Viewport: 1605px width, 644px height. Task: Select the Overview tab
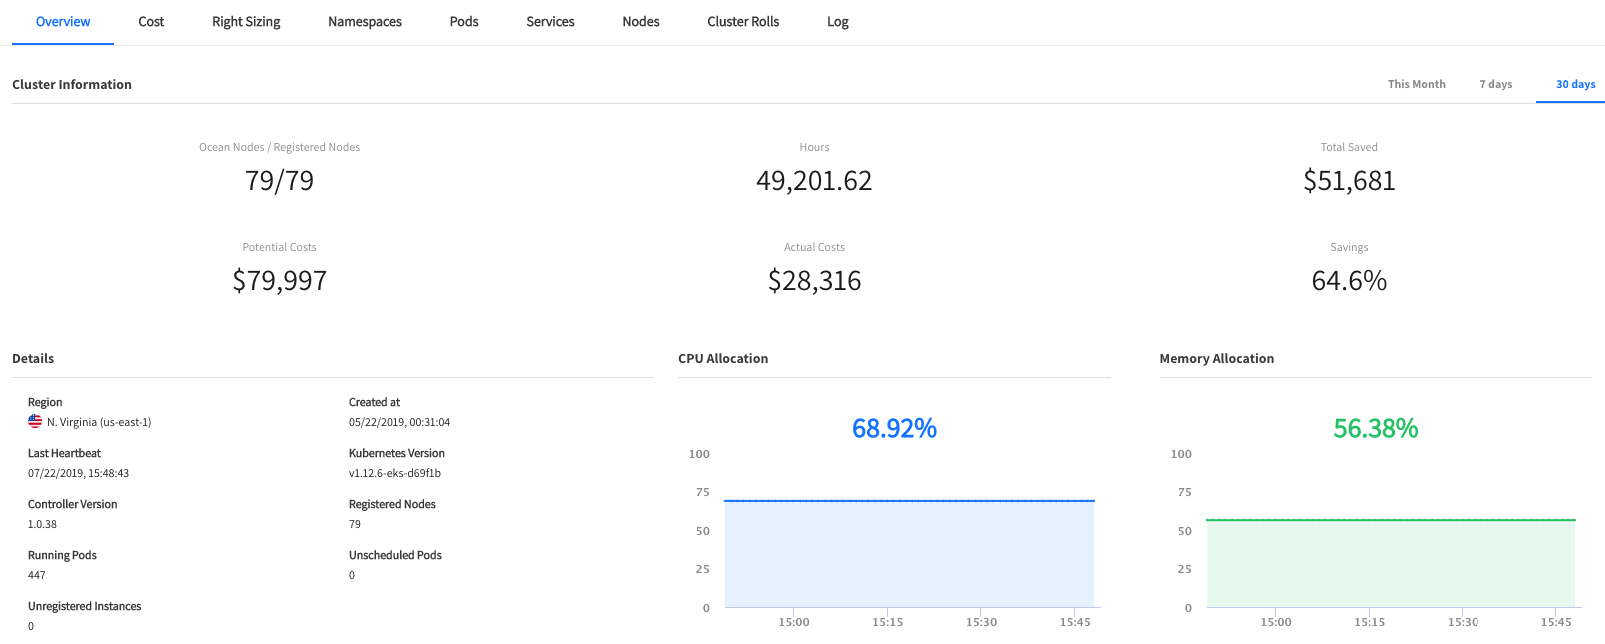coord(63,22)
